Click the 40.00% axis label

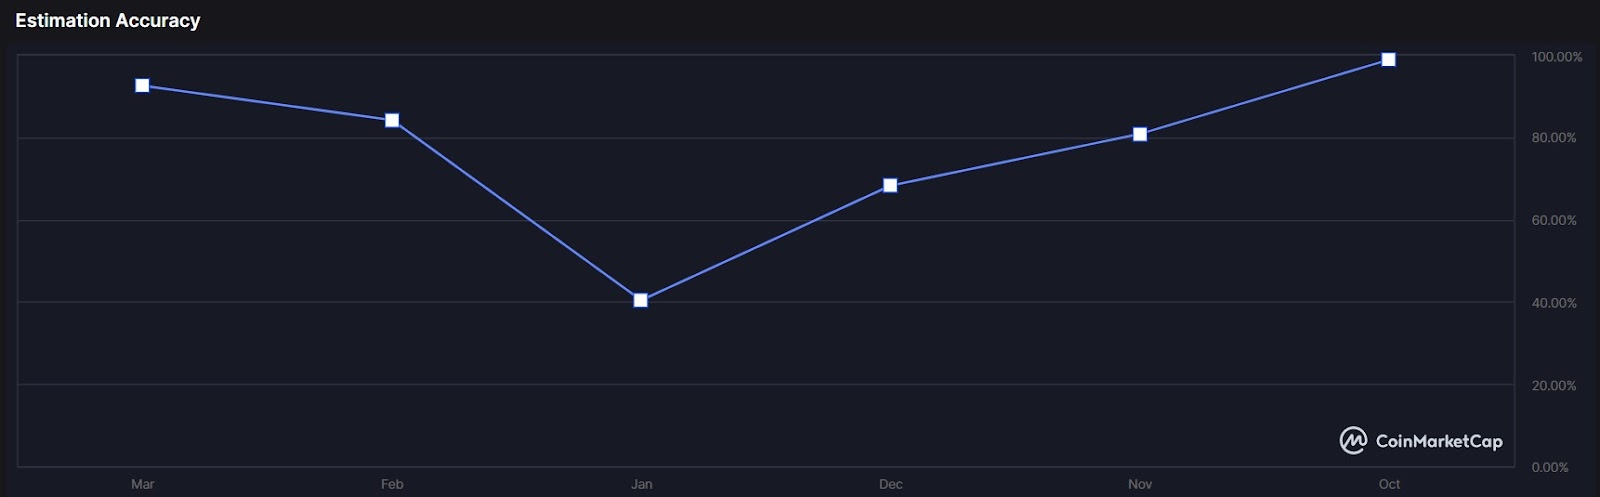click(x=1554, y=303)
